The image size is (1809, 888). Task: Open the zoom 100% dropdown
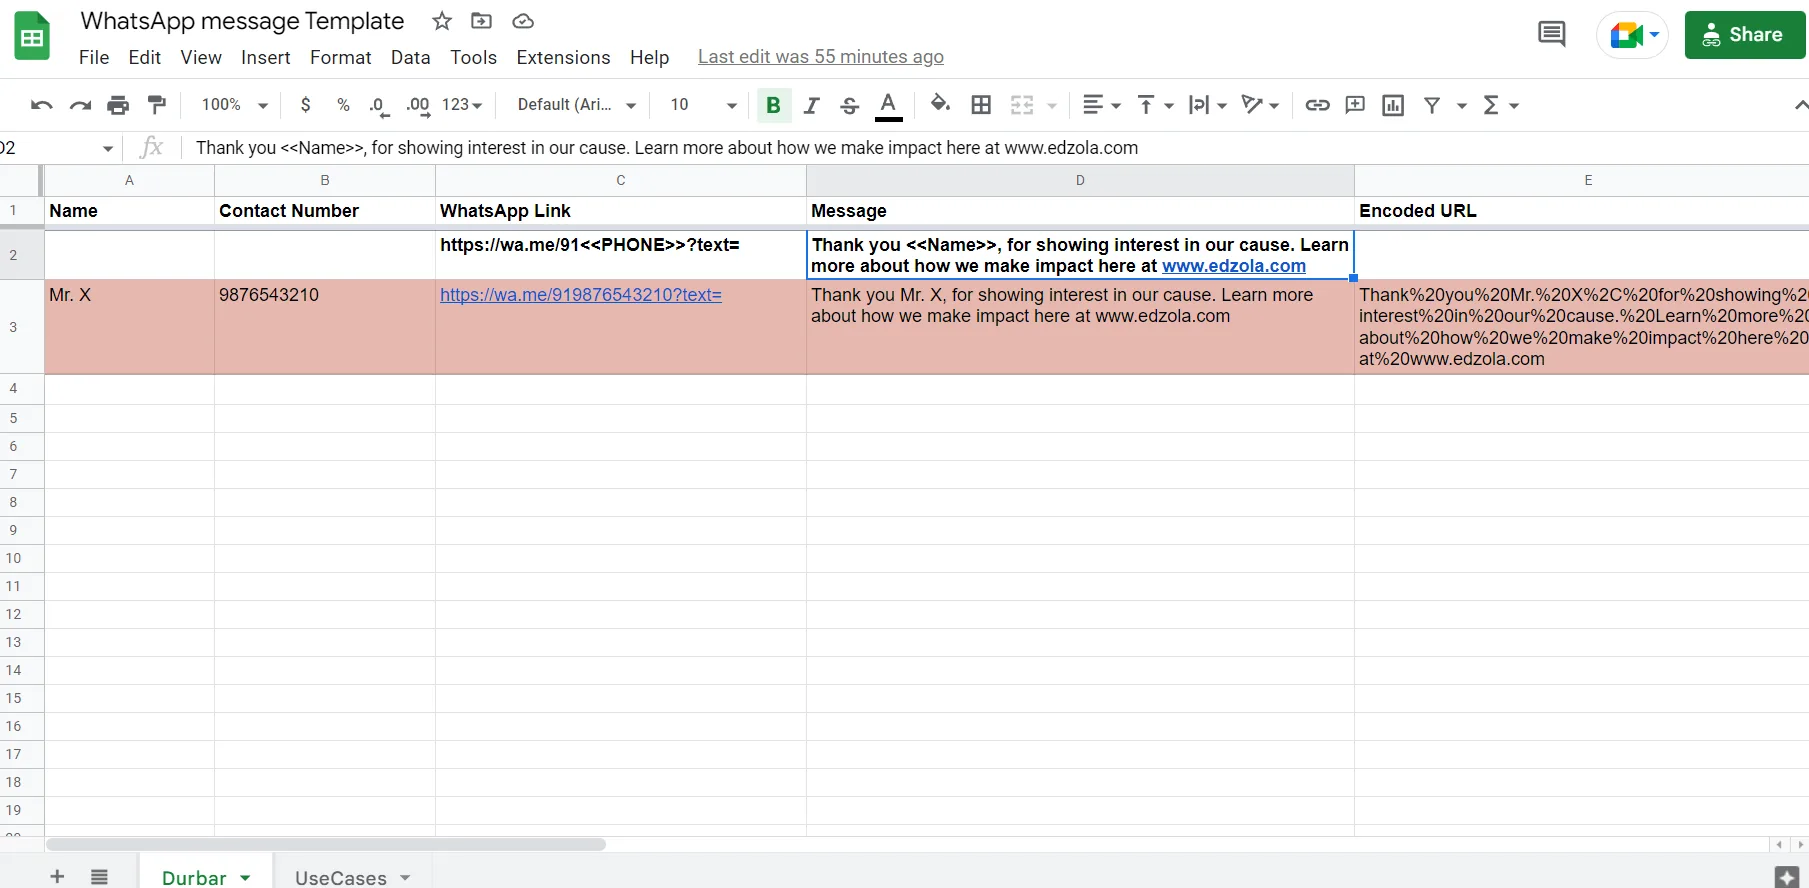pyautogui.click(x=235, y=105)
